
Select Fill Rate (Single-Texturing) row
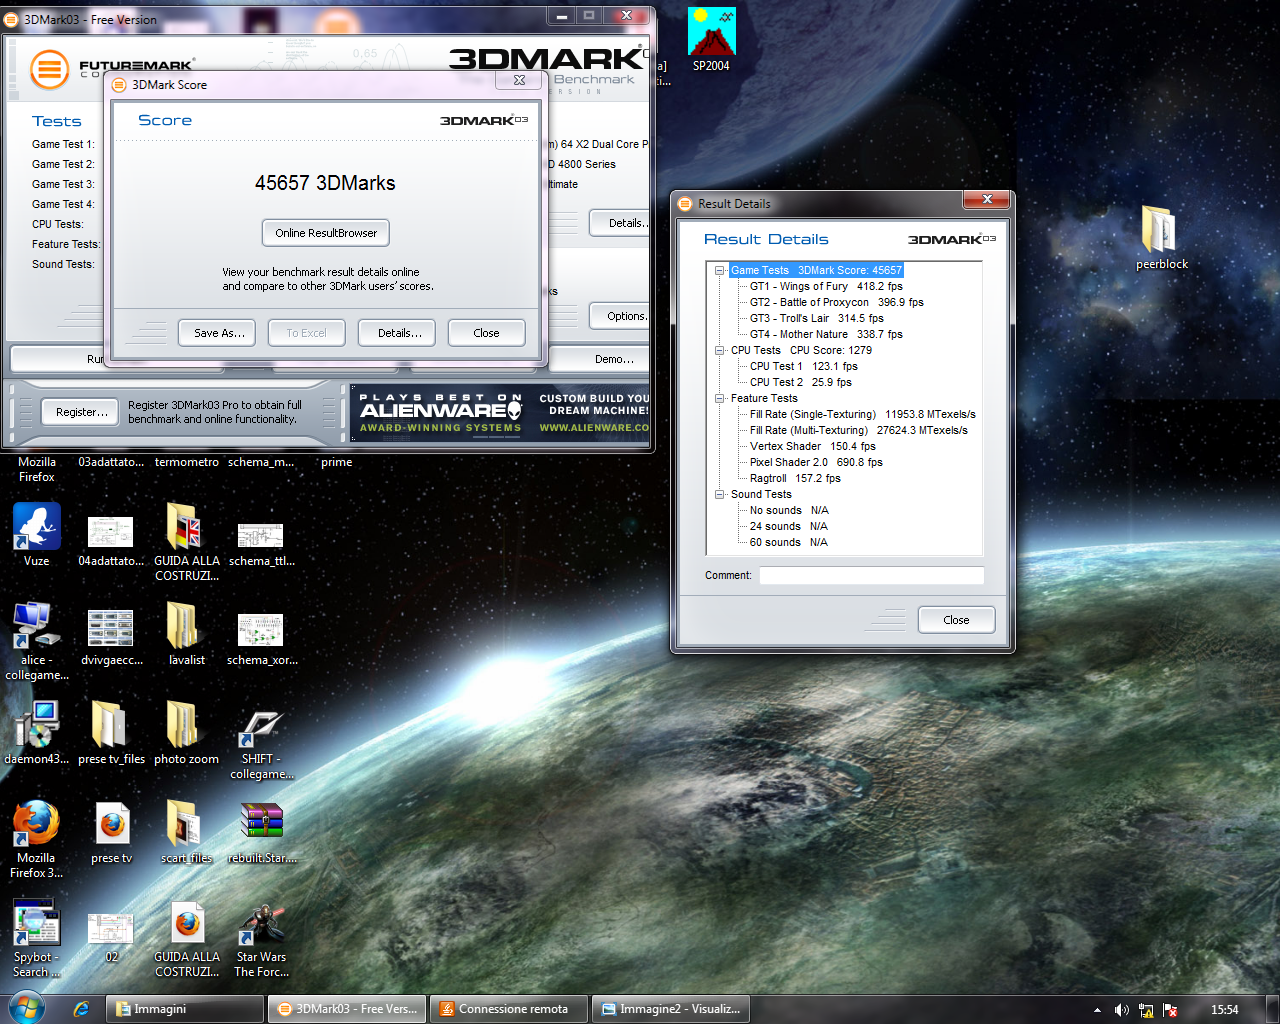863,414
